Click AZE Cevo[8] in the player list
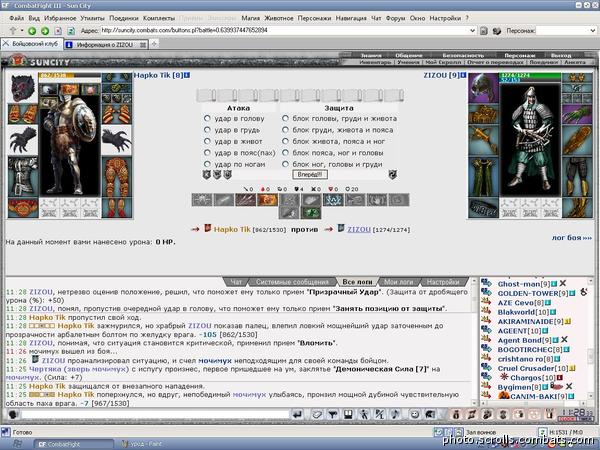This screenshot has height=450, width=600. point(520,303)
